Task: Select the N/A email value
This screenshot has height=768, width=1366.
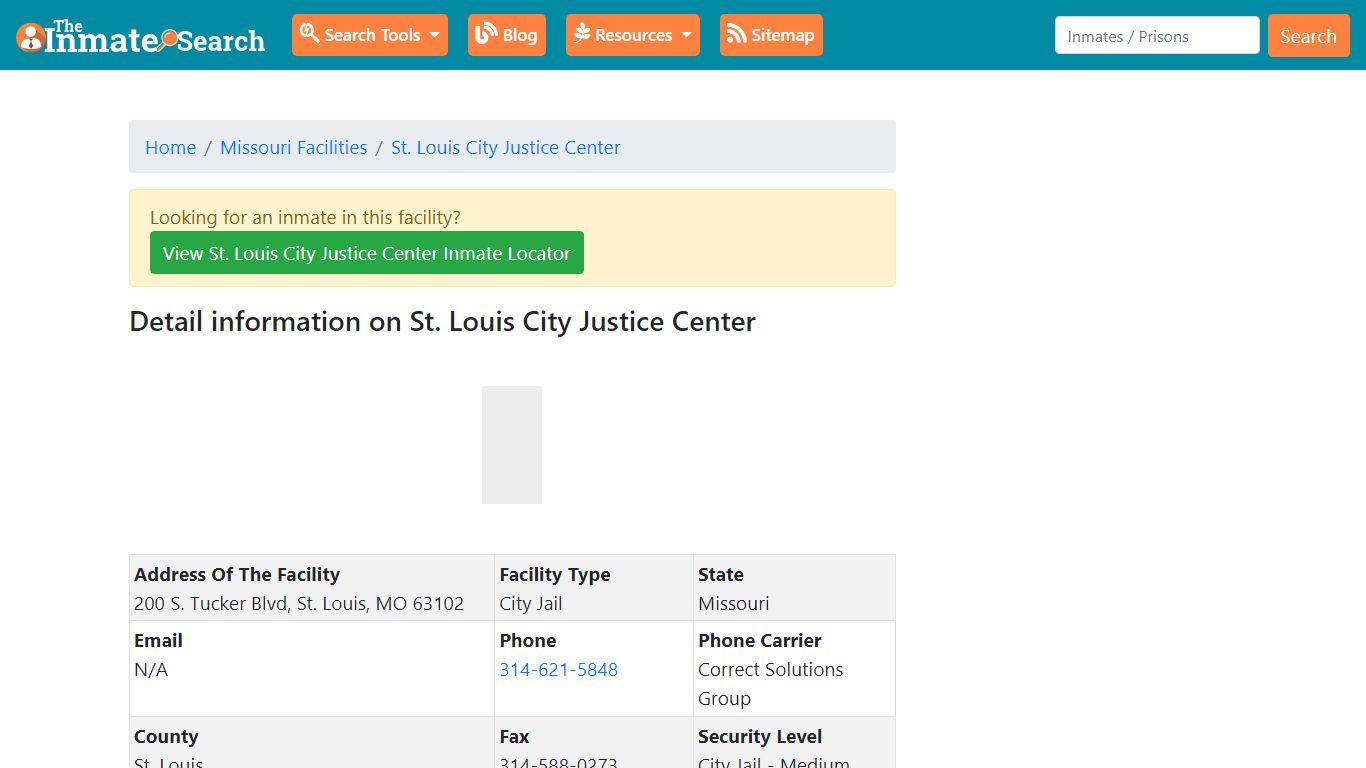Action: click(x=151, y=669)
